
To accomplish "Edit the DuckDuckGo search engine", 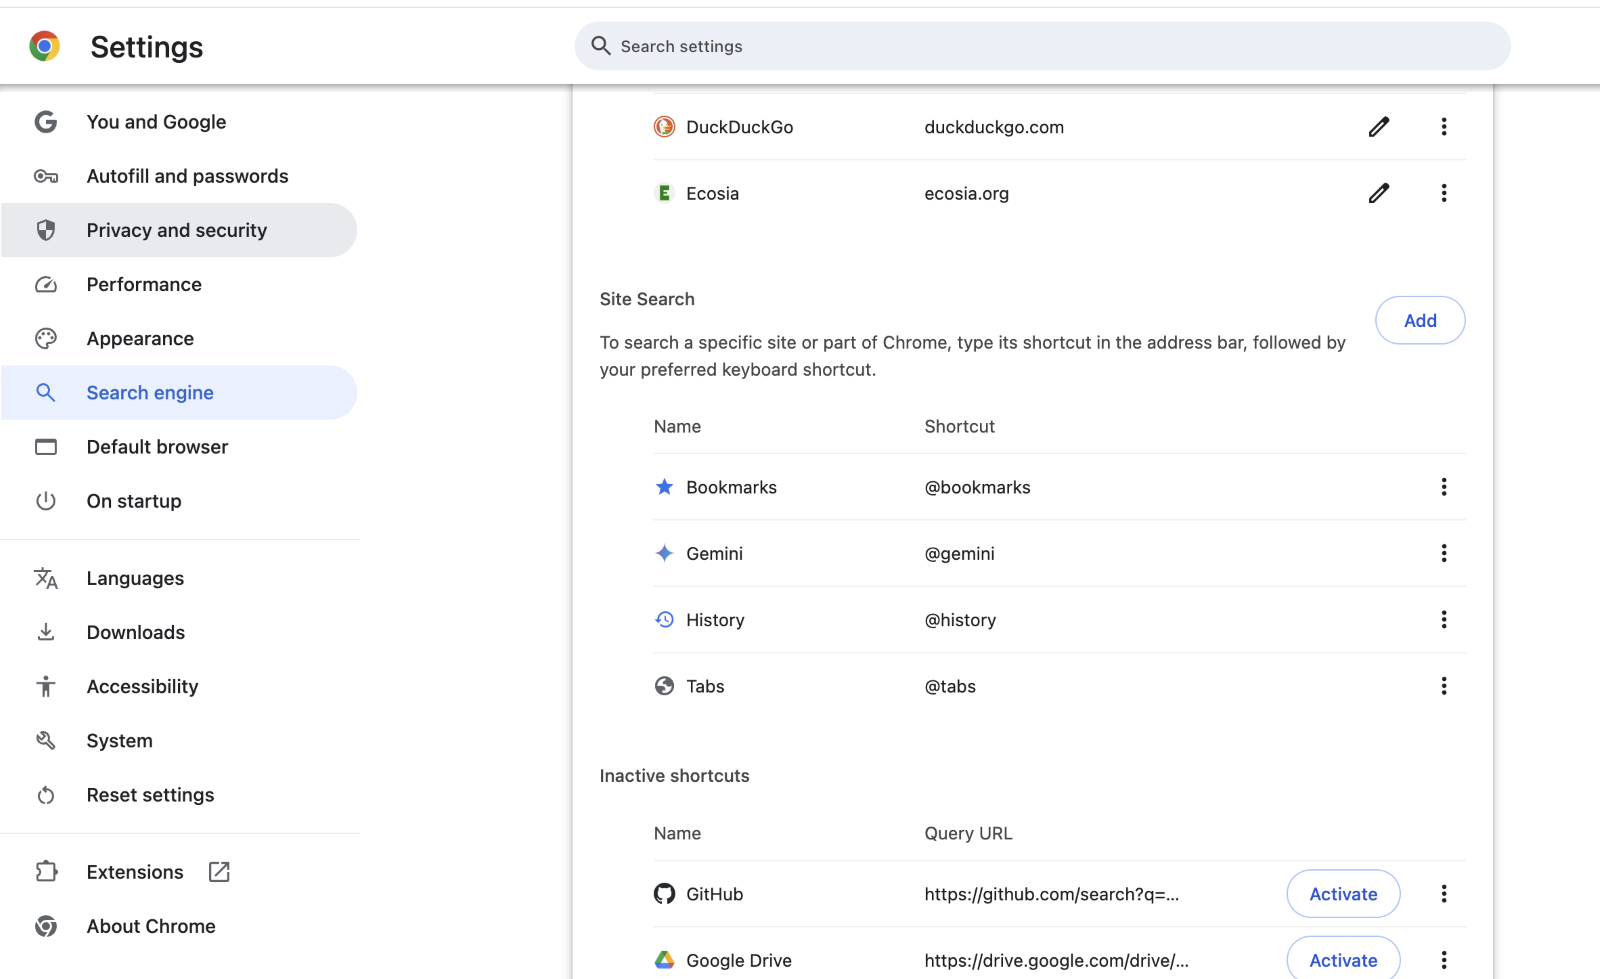I will pos(1379,127).
